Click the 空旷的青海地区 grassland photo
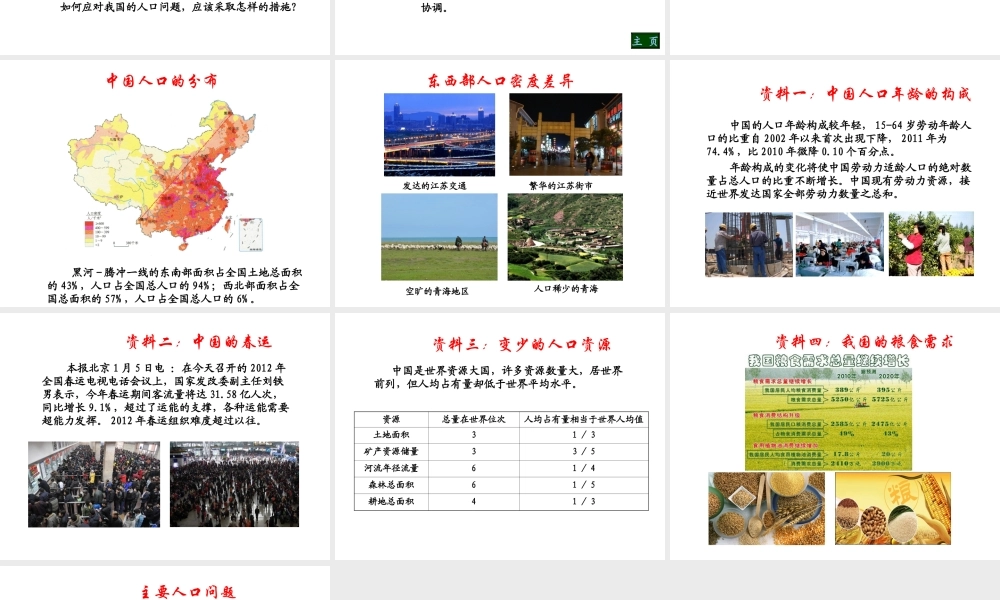This screenshot has width=1000, height=600. pyautogui.click(x=439, y=237)
